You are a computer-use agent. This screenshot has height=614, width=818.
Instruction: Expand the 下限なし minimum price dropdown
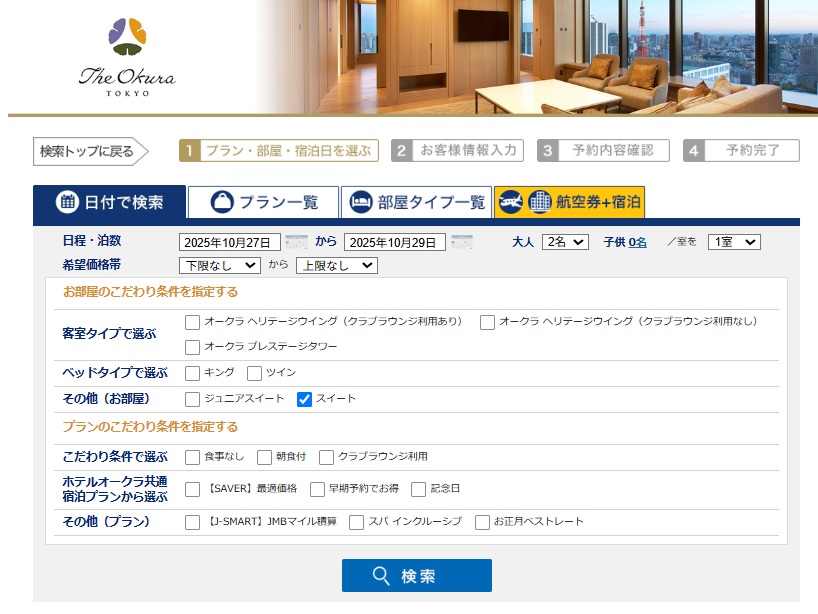pyautogui.click(x=219, y=265)
